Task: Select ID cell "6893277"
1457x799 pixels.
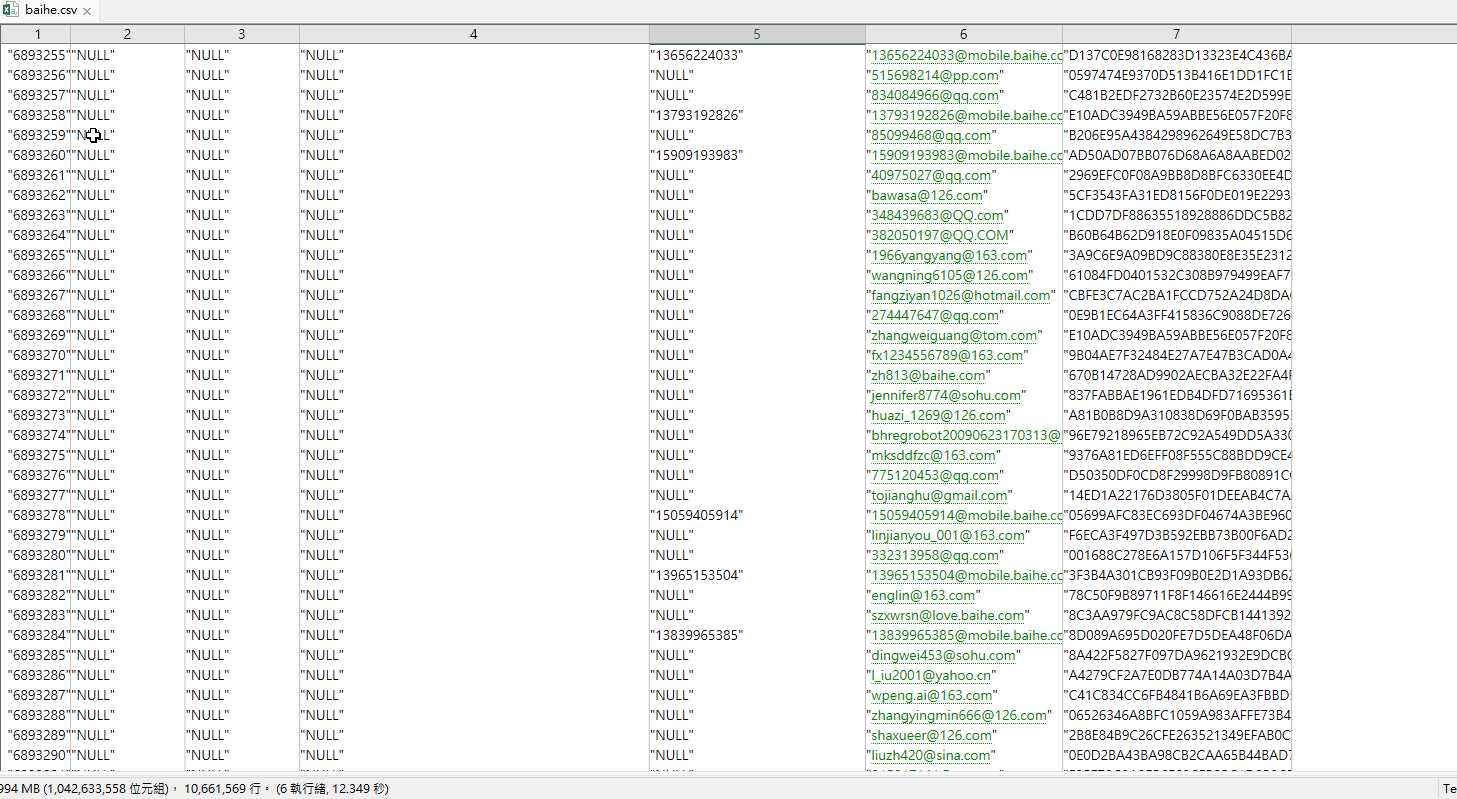Action: (38, 496)
